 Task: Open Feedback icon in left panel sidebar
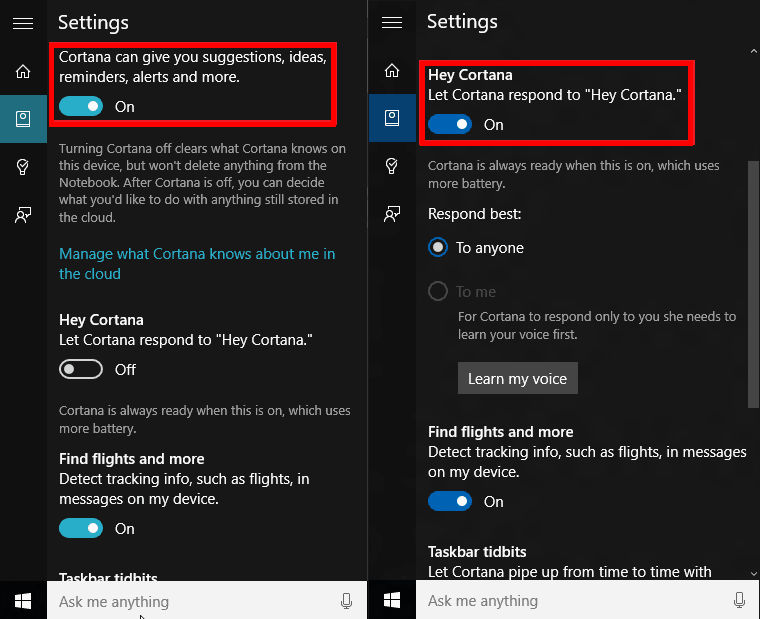point(23,214)
